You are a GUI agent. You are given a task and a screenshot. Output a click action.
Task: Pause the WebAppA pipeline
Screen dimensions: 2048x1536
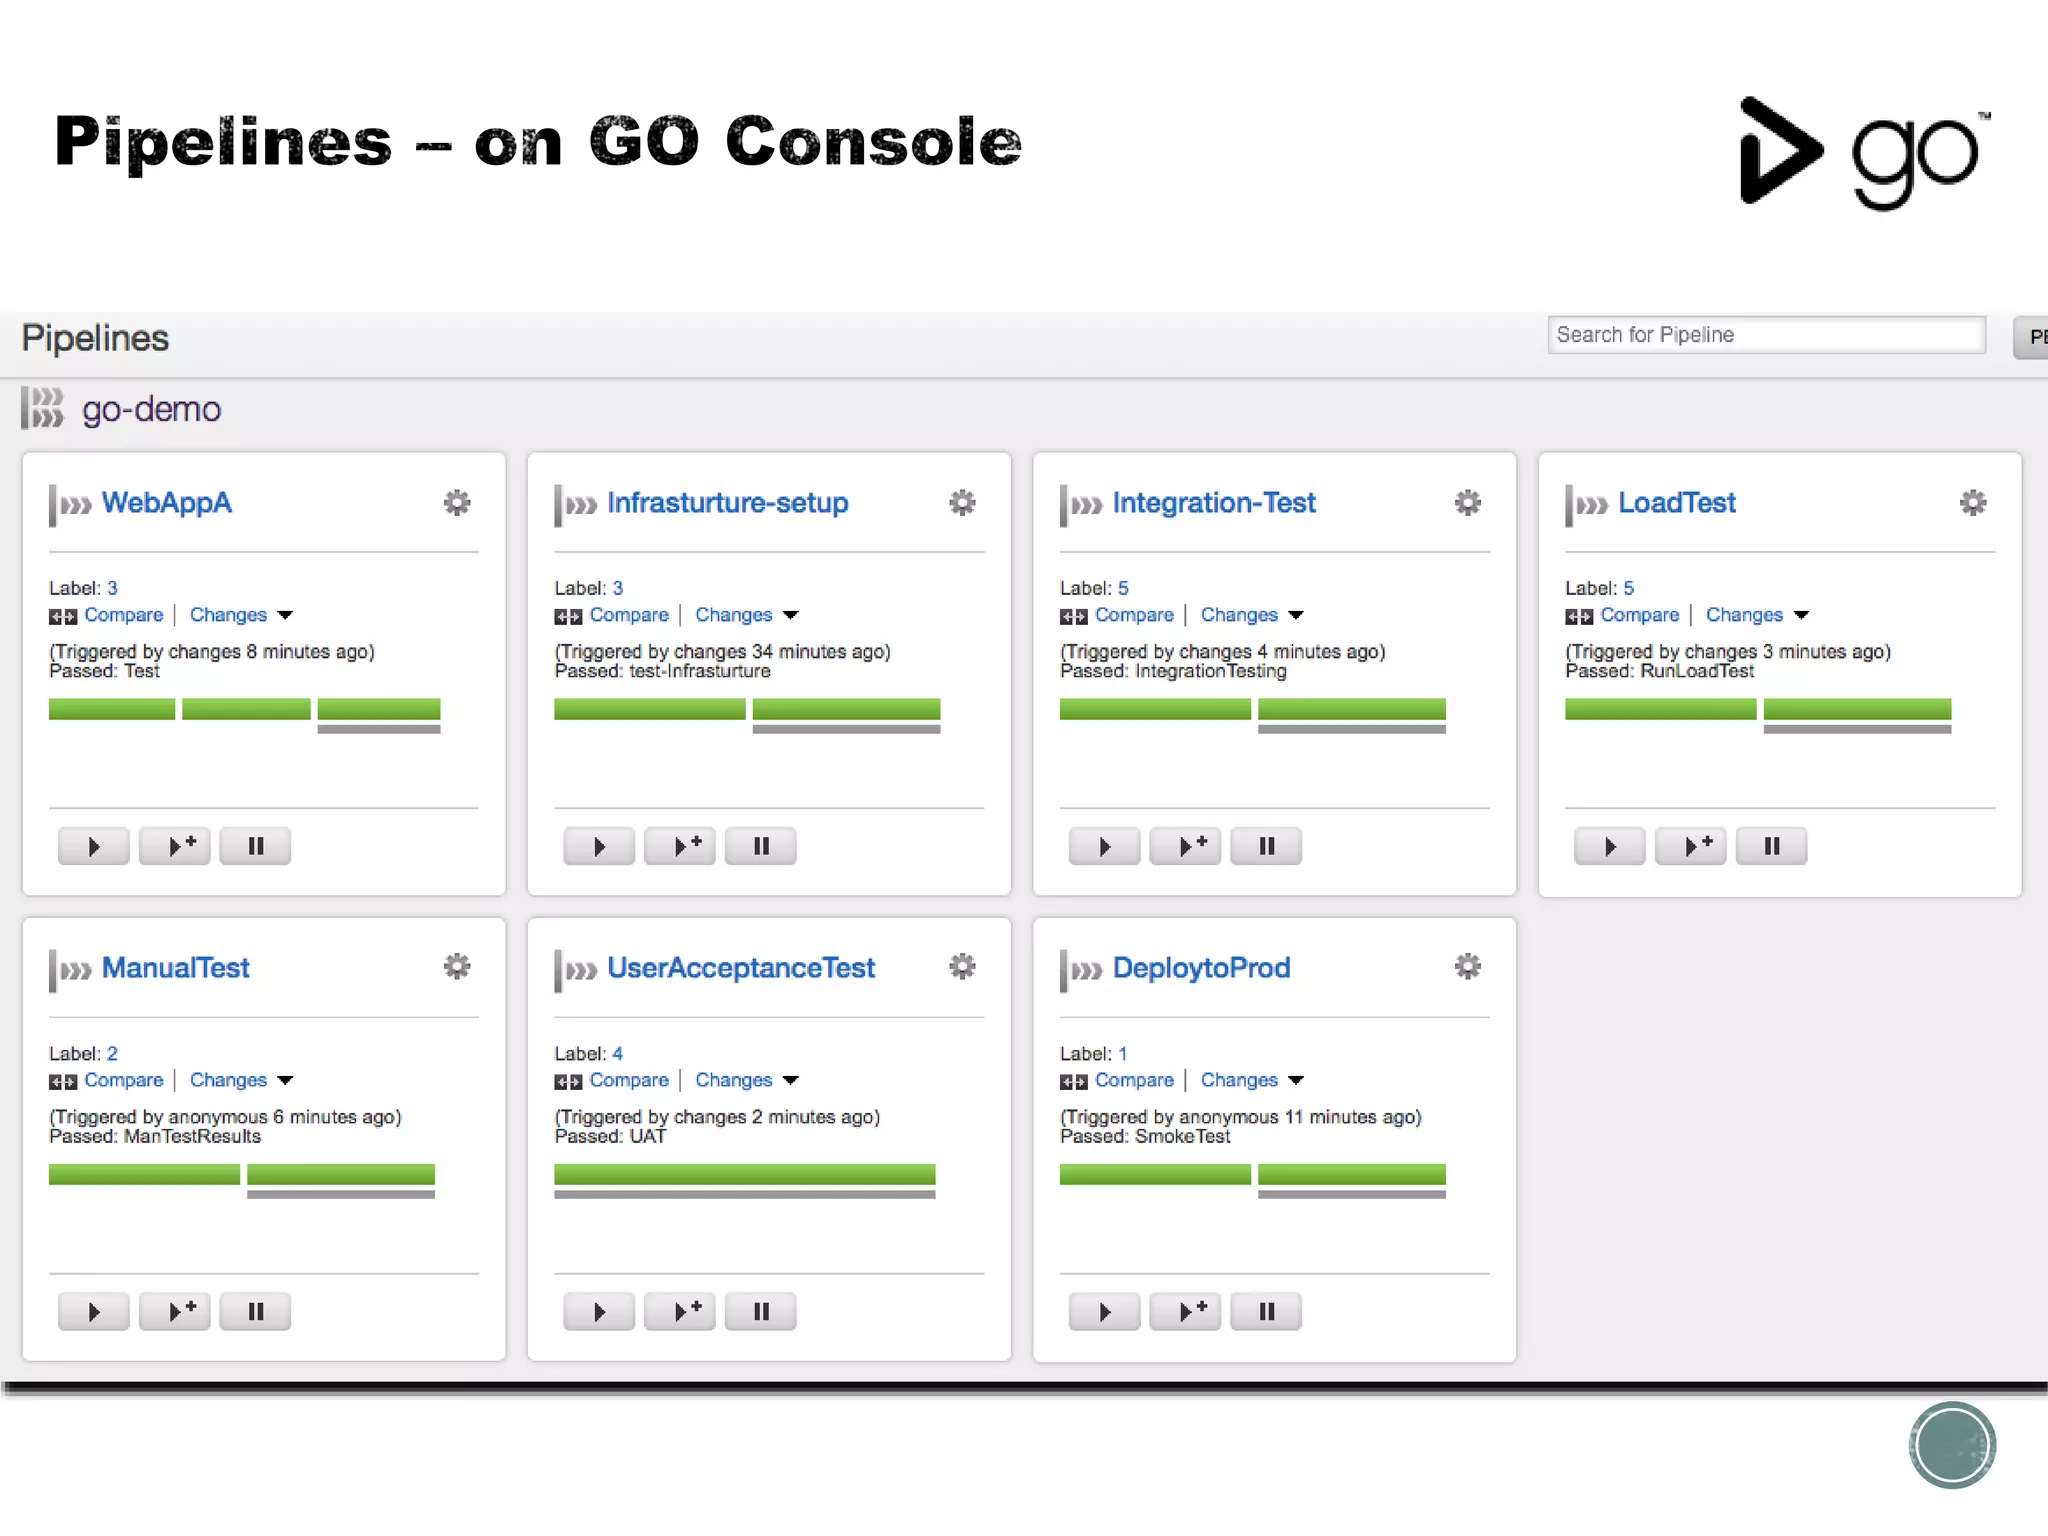click(255, 846)
